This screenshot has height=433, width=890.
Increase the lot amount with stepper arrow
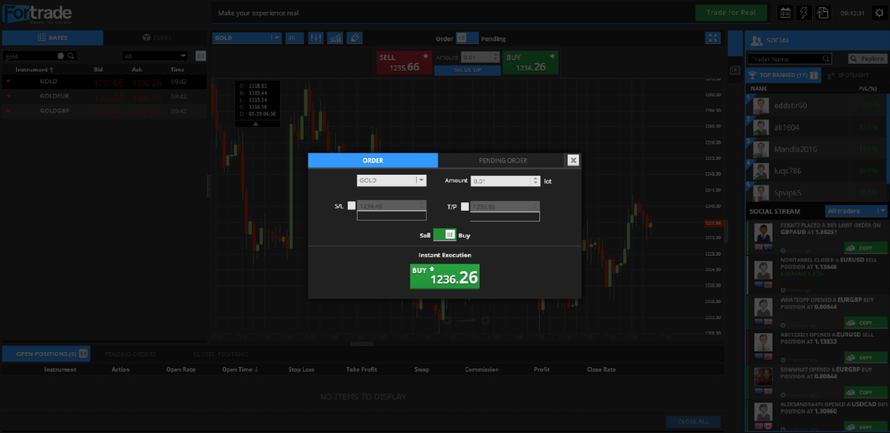536,178
